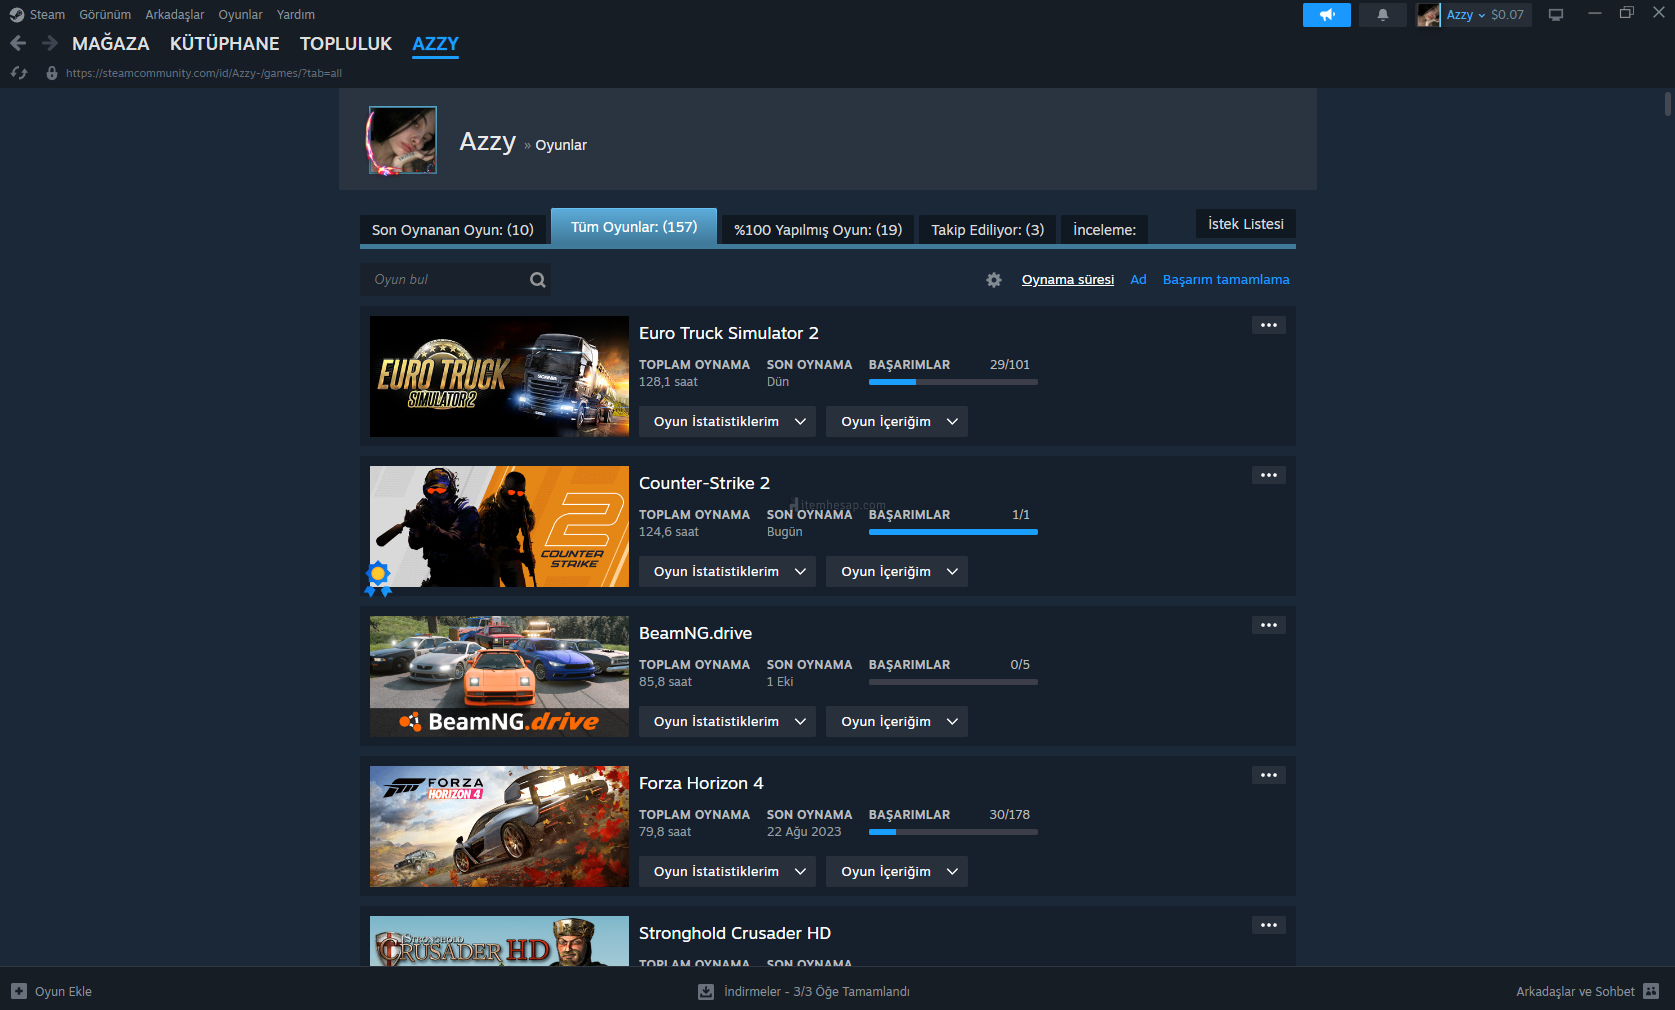1675x1010 pixels.
Task: Expand Oyun İstatistiklerim for Forza Horizon 4
Action: pyautogui.click(x=727, y=872)
